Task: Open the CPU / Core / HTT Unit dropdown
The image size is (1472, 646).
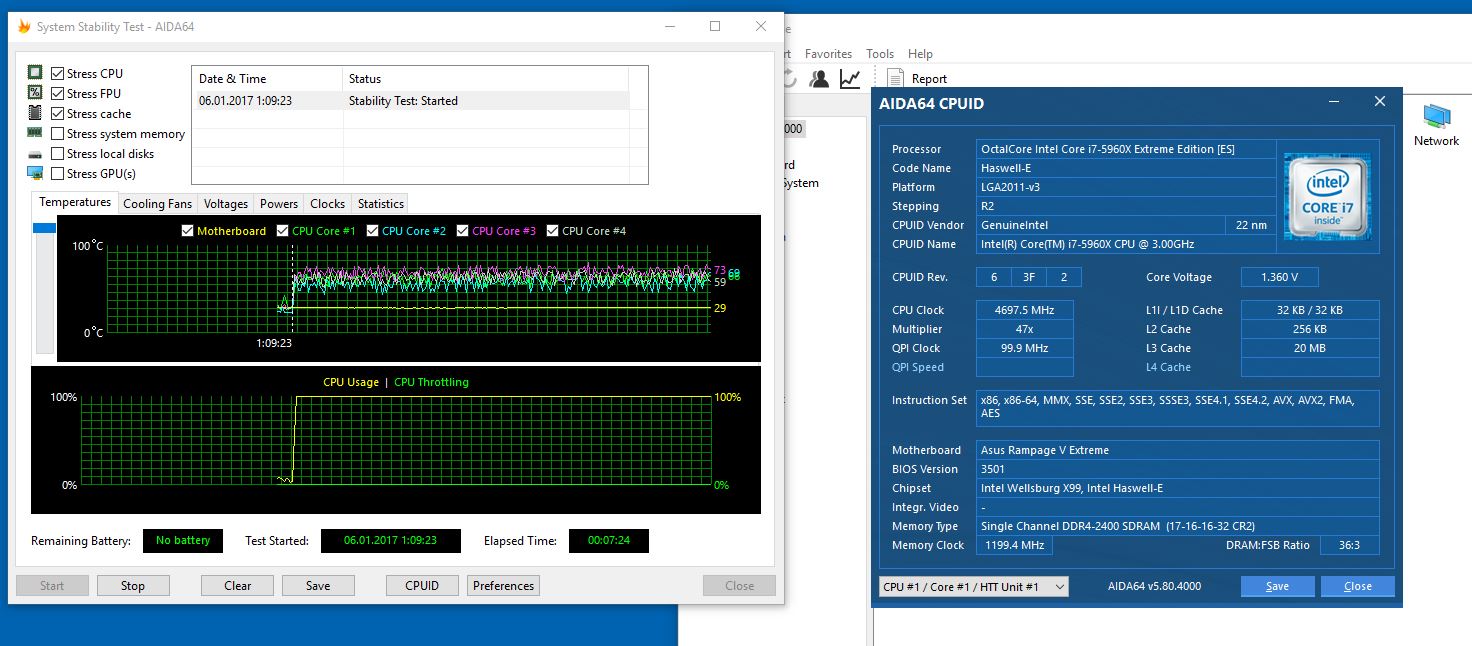Action: tap(973, 587)
